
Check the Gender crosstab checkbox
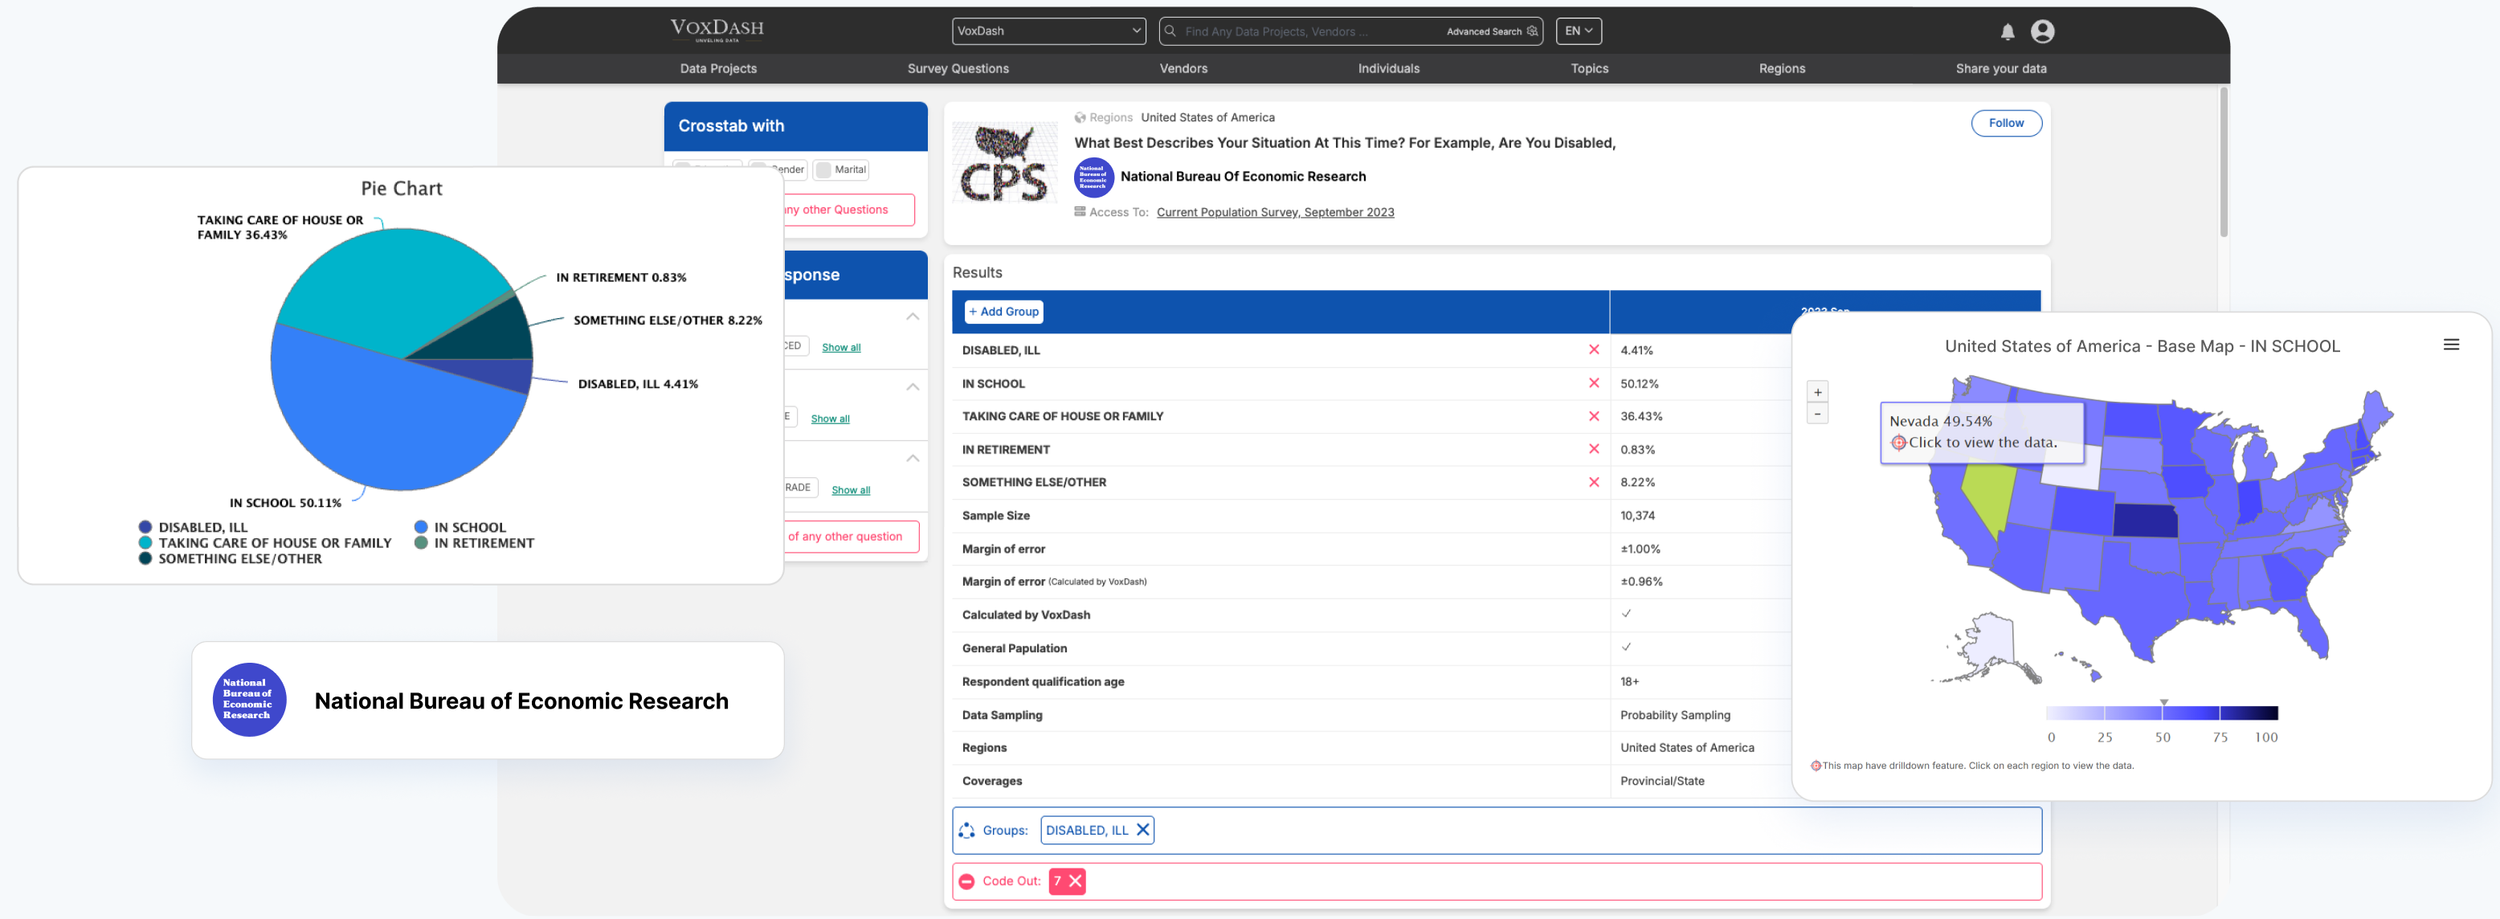pos(758,168)
